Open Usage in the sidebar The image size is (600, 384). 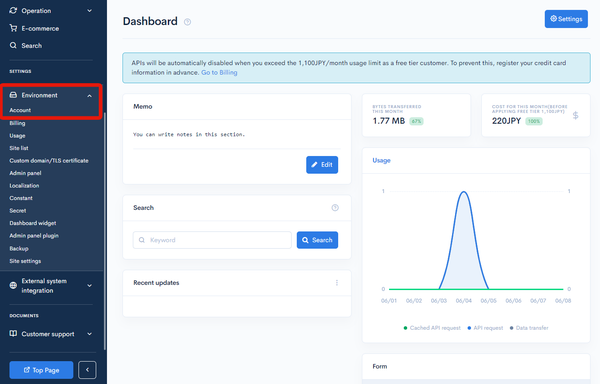coord(17,136)
